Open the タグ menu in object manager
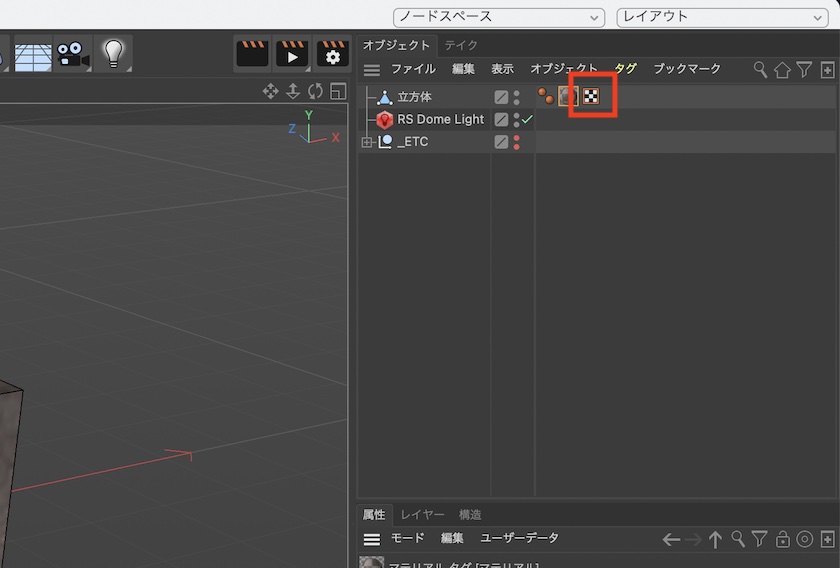 pos(625,69)
